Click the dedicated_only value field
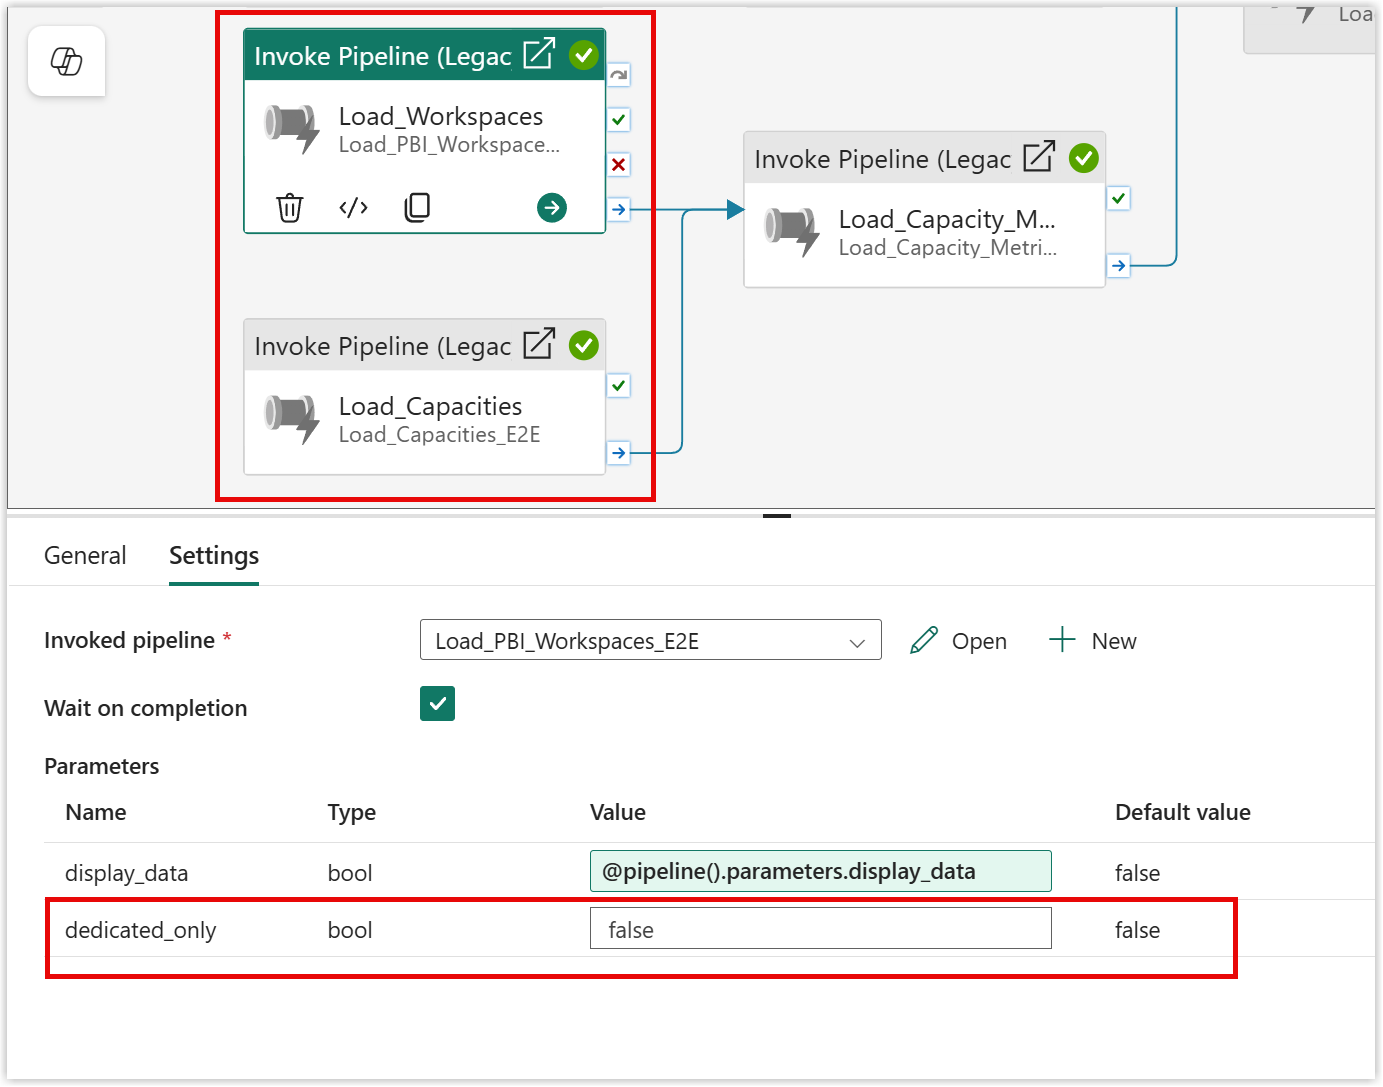This screenshot has width=1383, height=1087. click(x=821, y=929)
